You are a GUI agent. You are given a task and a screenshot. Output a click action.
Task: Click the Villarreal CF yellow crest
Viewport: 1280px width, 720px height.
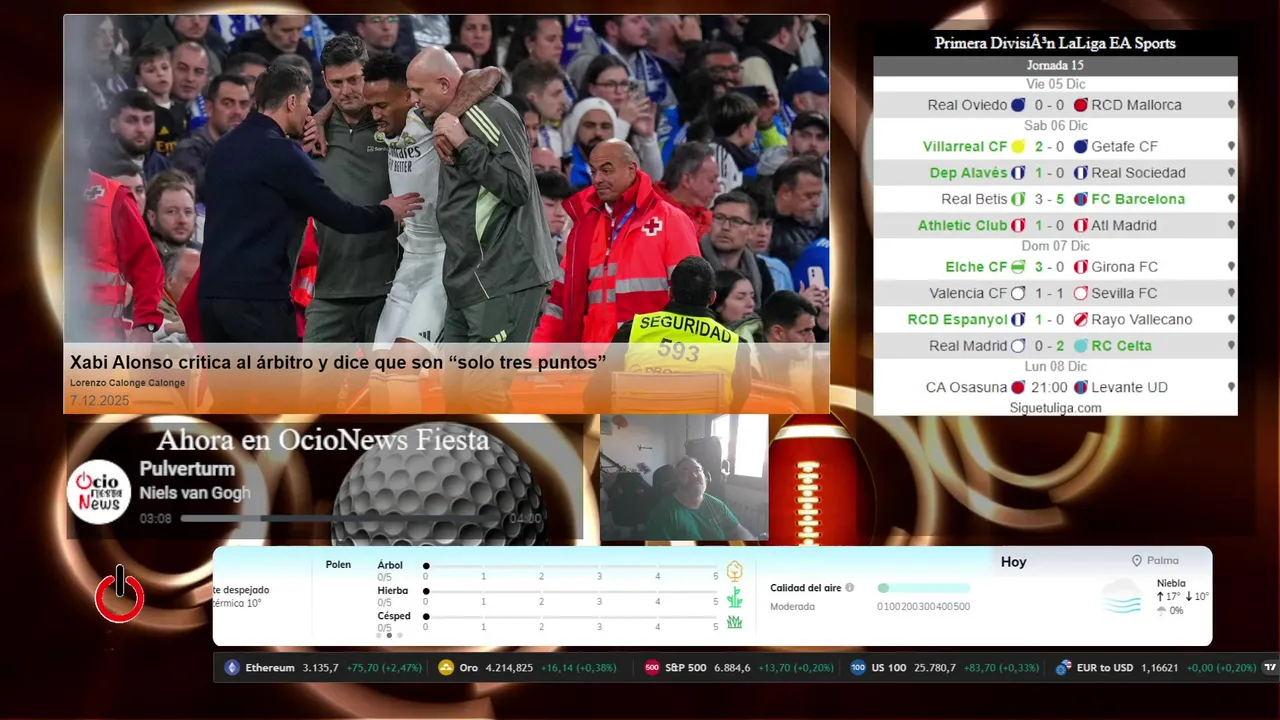coord(1018,146)
